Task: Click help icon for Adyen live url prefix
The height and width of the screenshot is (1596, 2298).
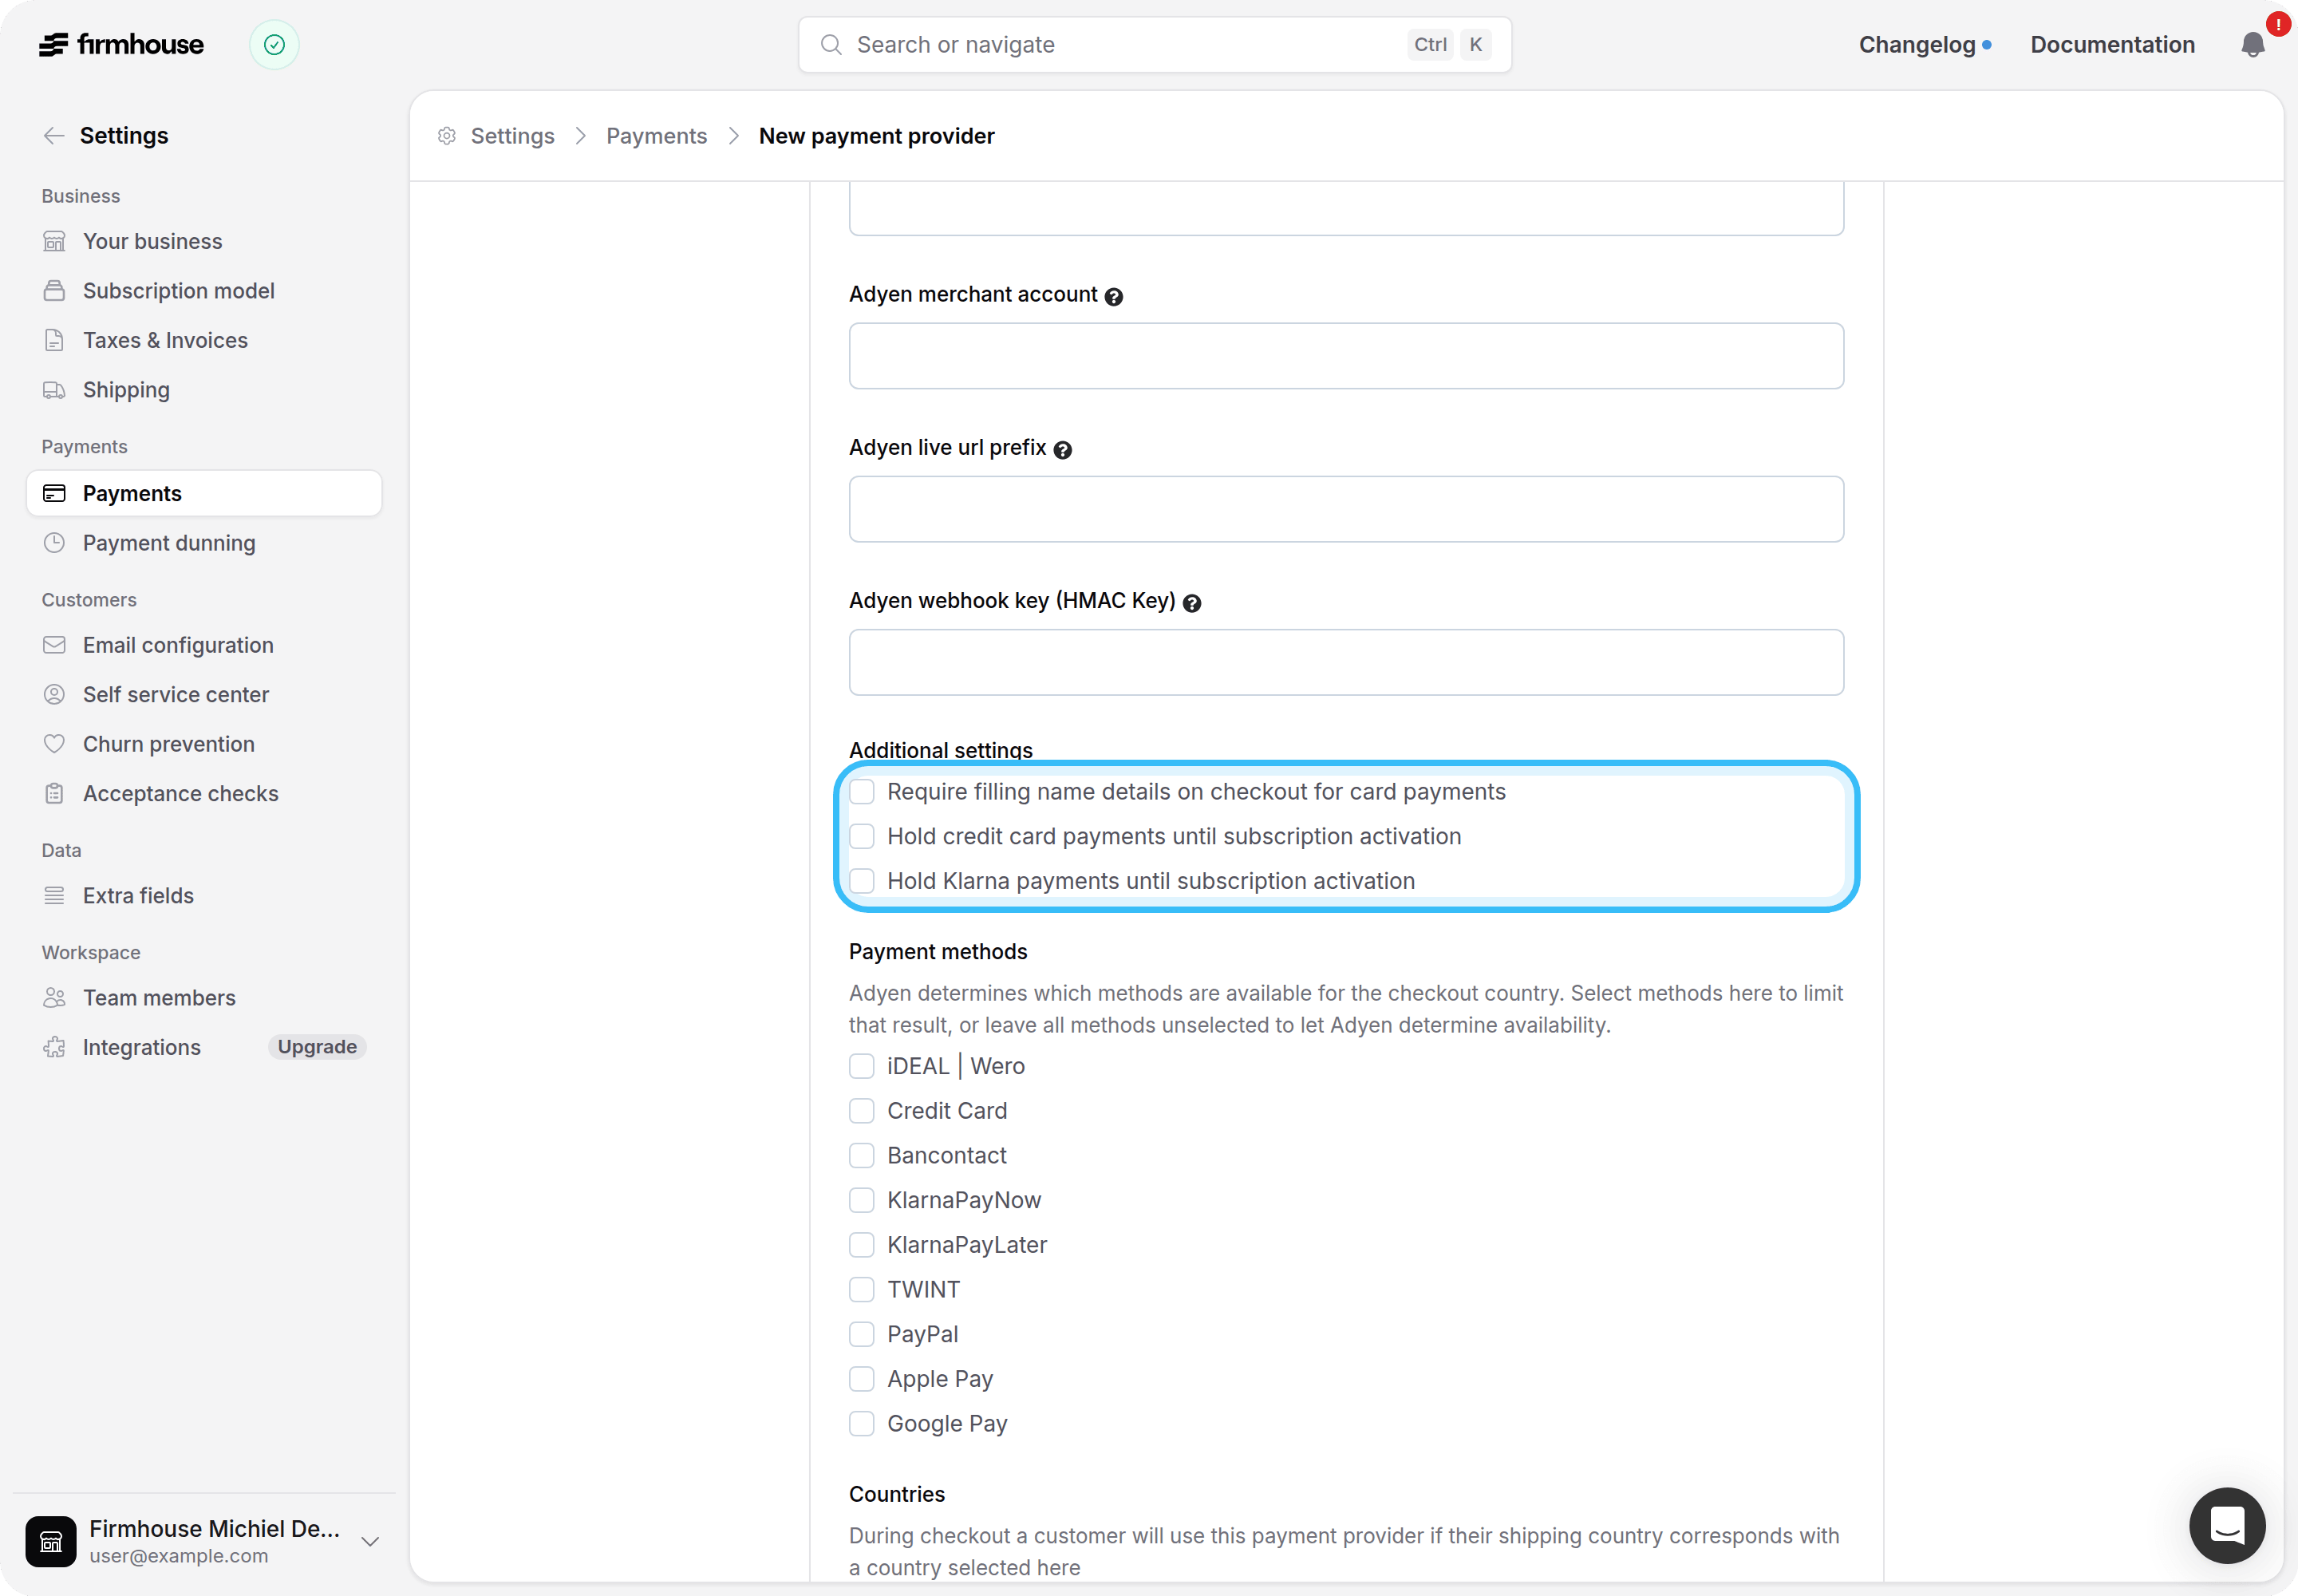Action: 1063,450
